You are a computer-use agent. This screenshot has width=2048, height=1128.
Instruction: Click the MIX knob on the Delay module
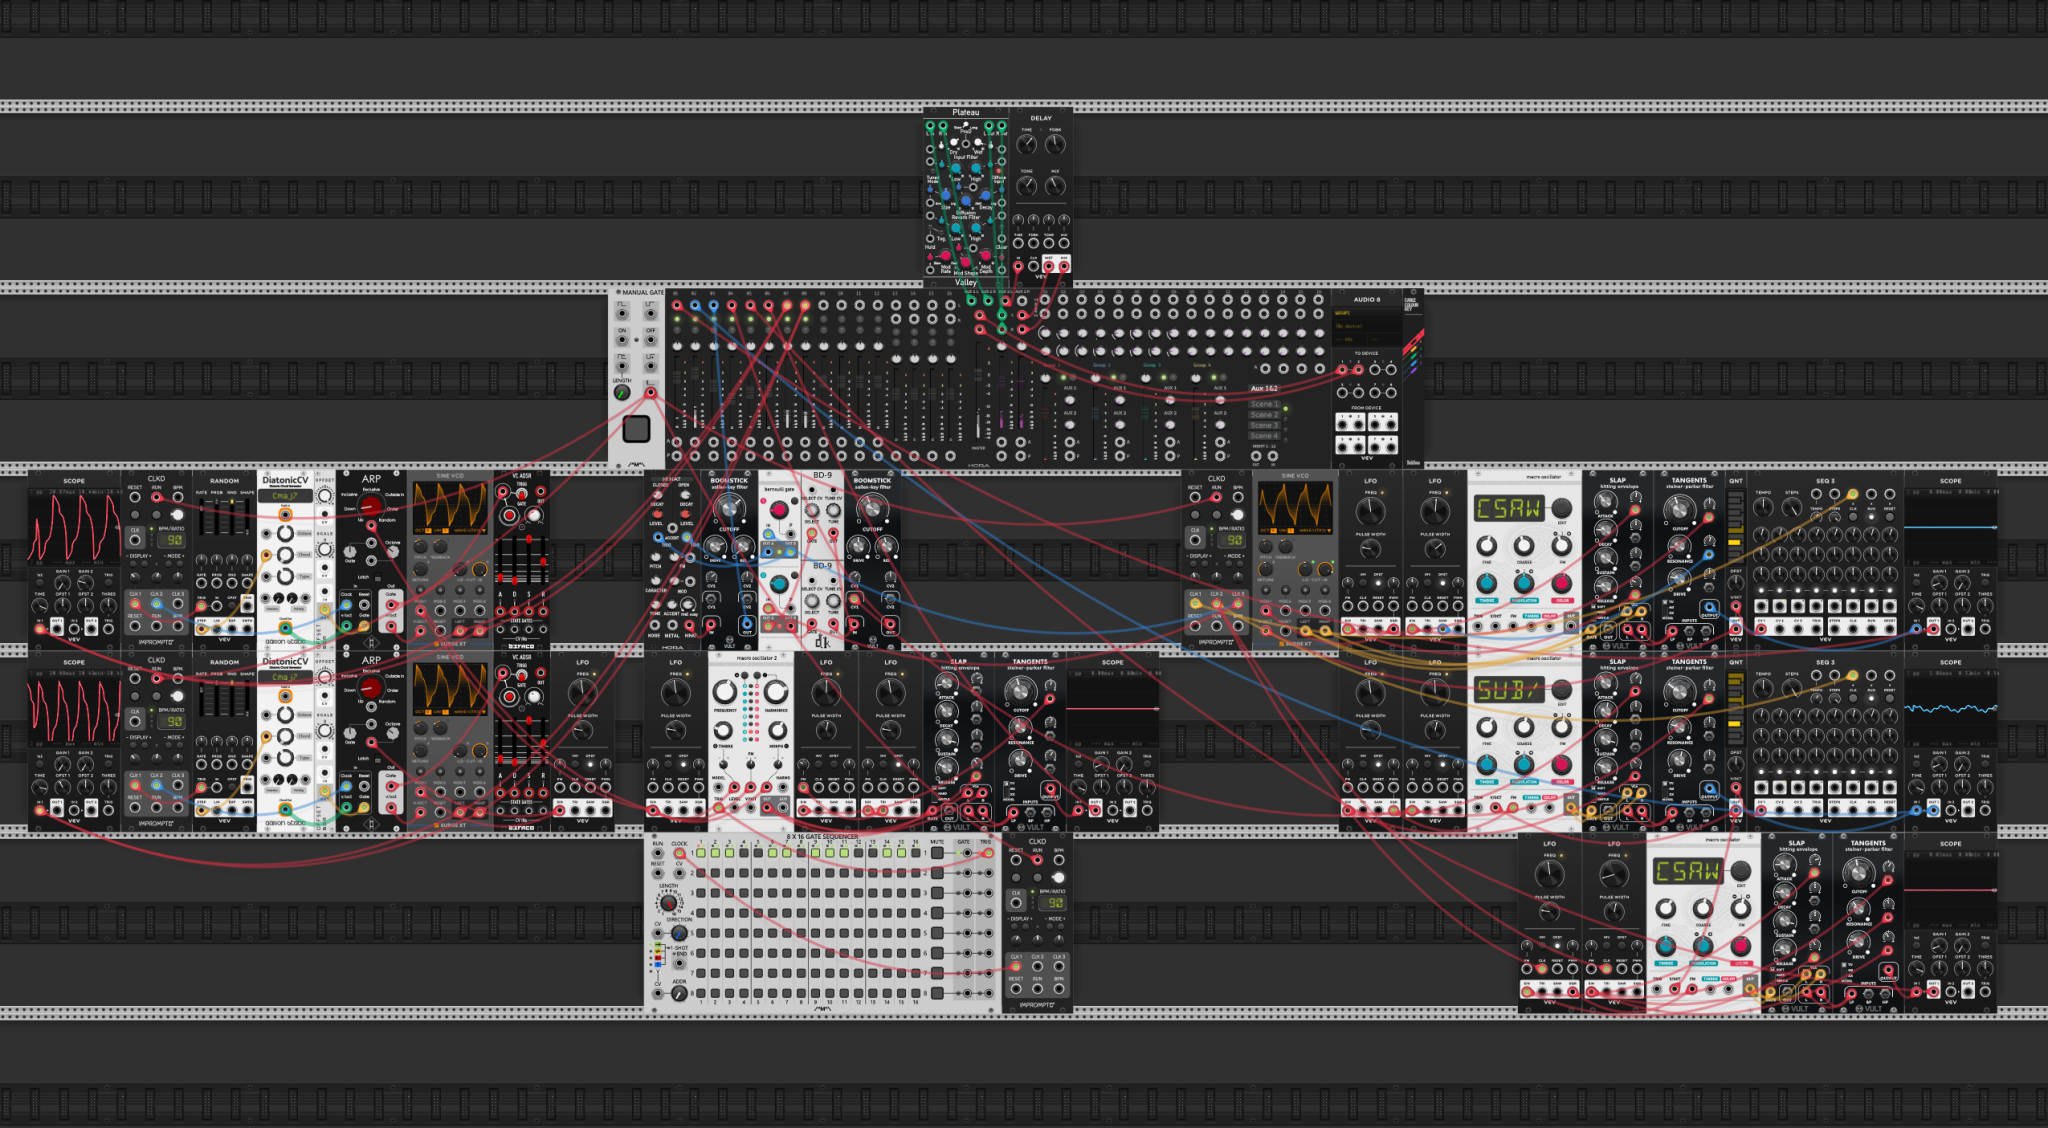point(1055,186)
